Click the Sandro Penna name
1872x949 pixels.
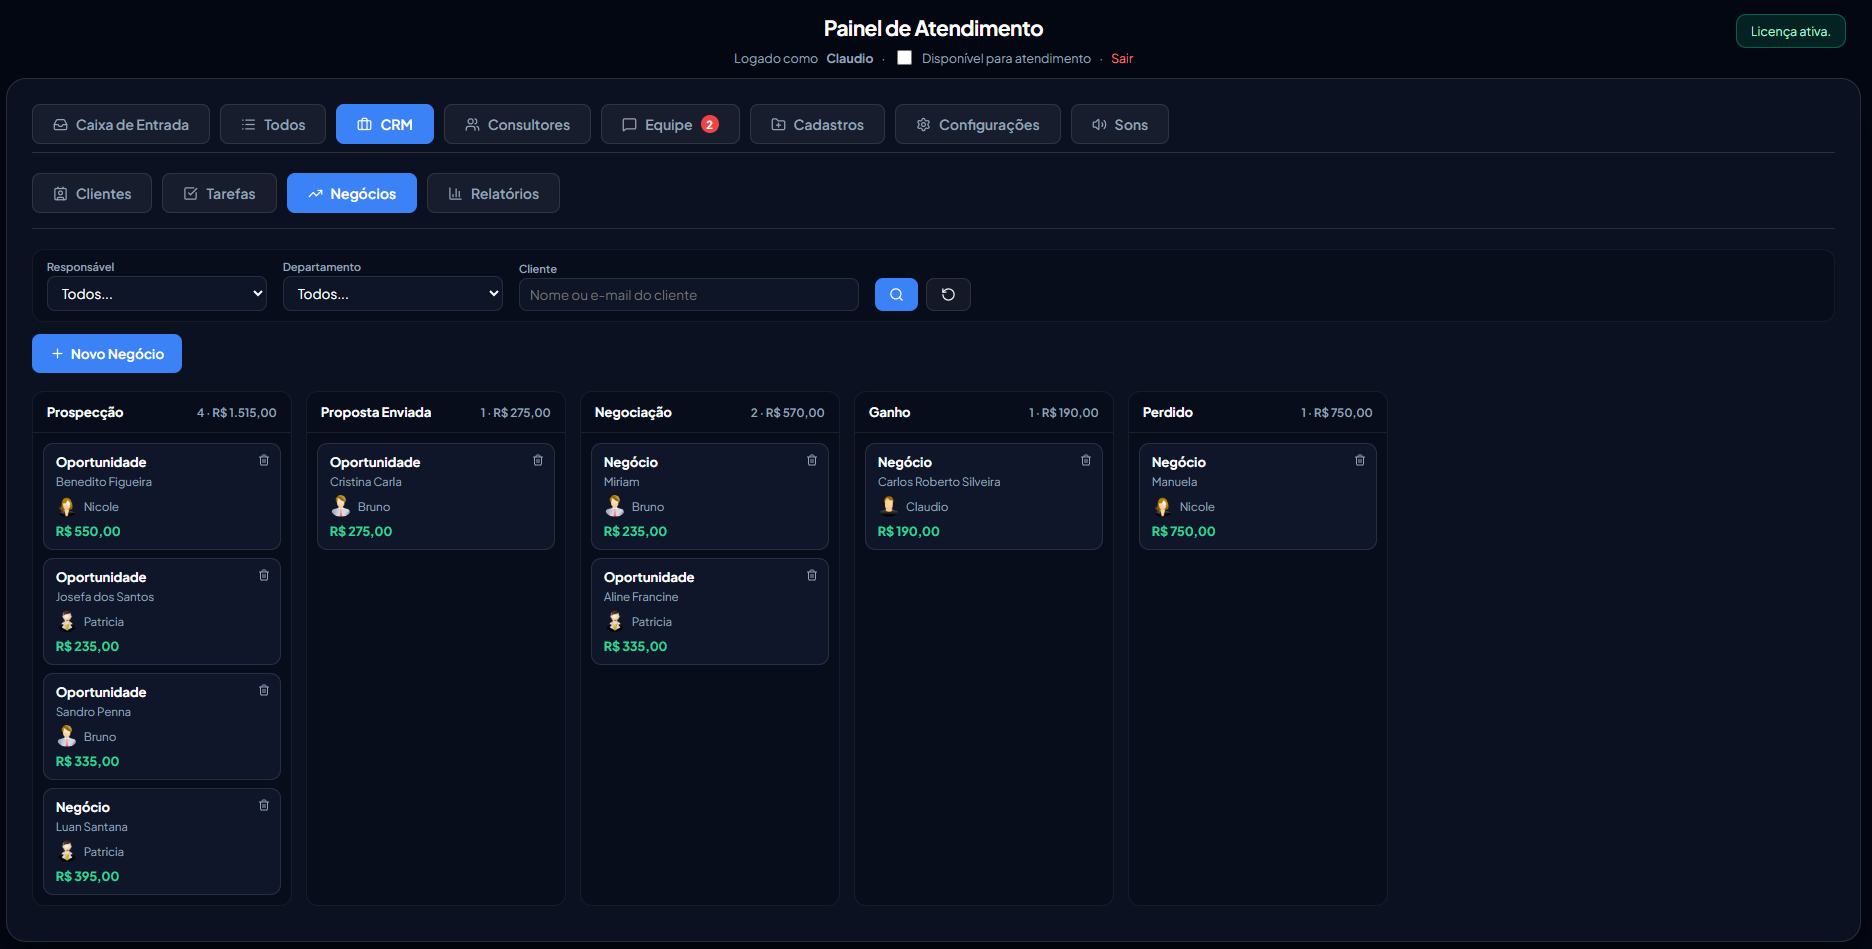(93, 712)
